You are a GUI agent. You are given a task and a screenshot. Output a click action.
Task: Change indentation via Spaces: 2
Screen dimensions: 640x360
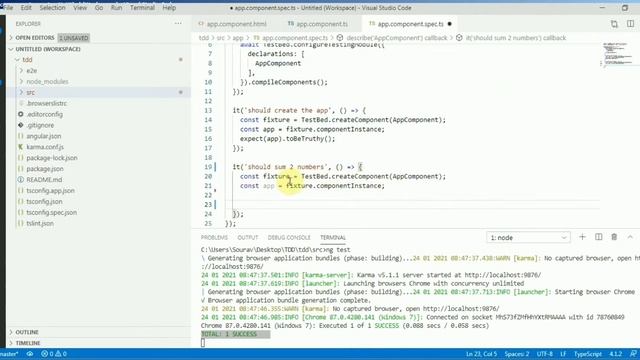pyautogui.click(x=517, y=354)
